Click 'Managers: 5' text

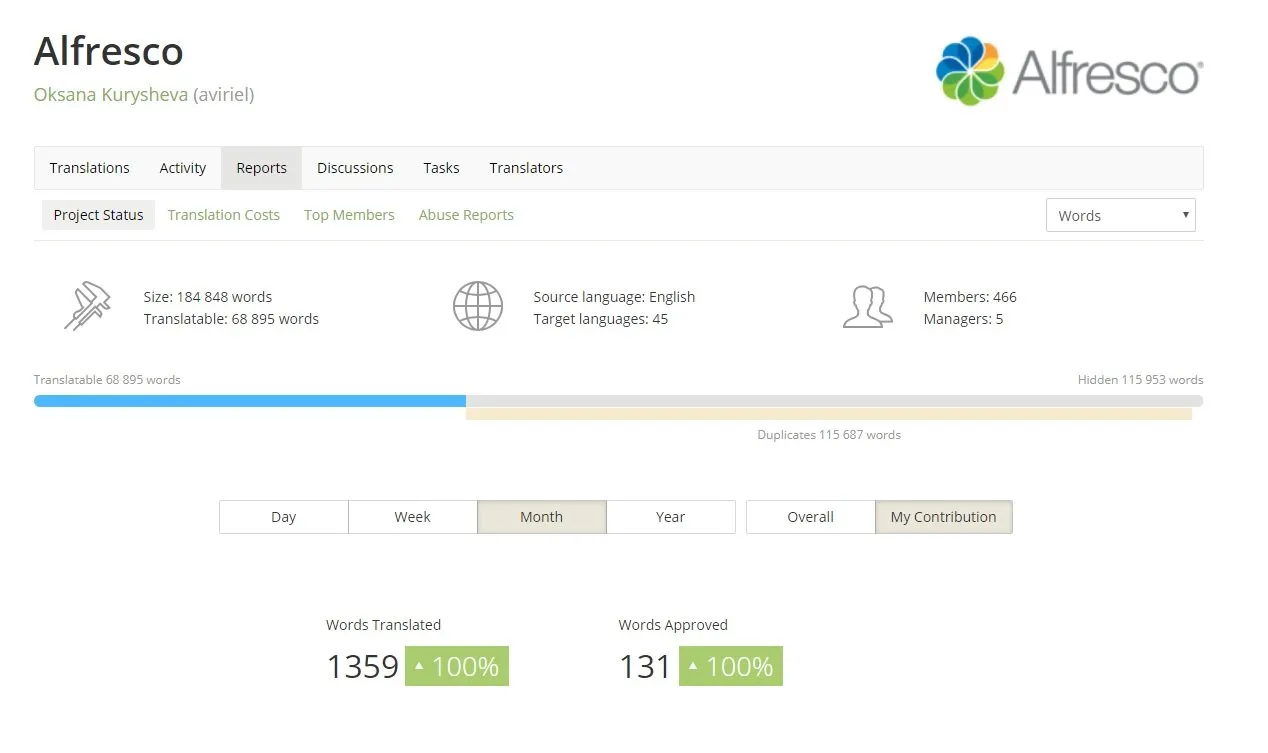[x=963, y=319]
